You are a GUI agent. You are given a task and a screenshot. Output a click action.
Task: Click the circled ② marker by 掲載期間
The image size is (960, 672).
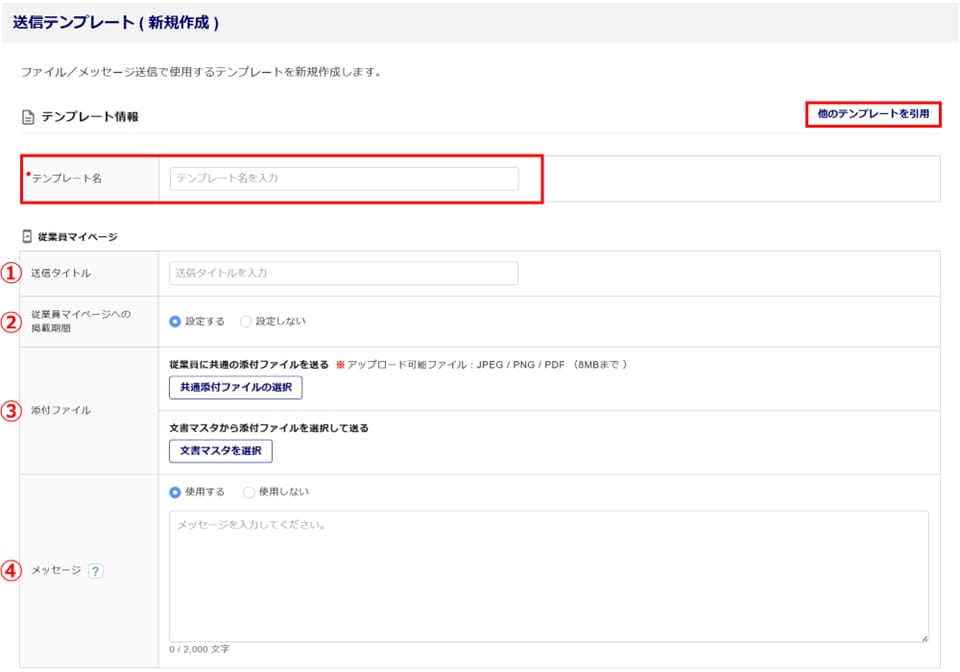[10, 321]
